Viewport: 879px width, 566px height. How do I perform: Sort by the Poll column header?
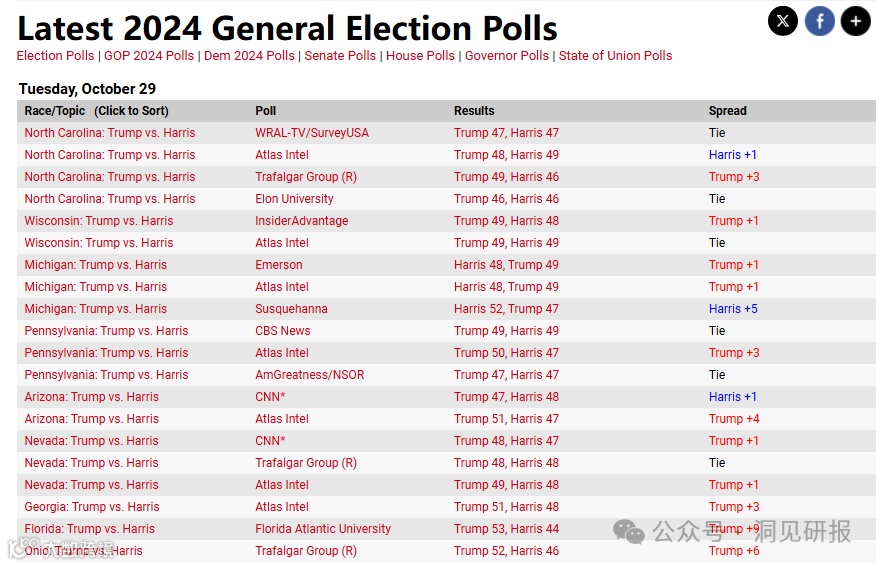click(x=265, y=111)
